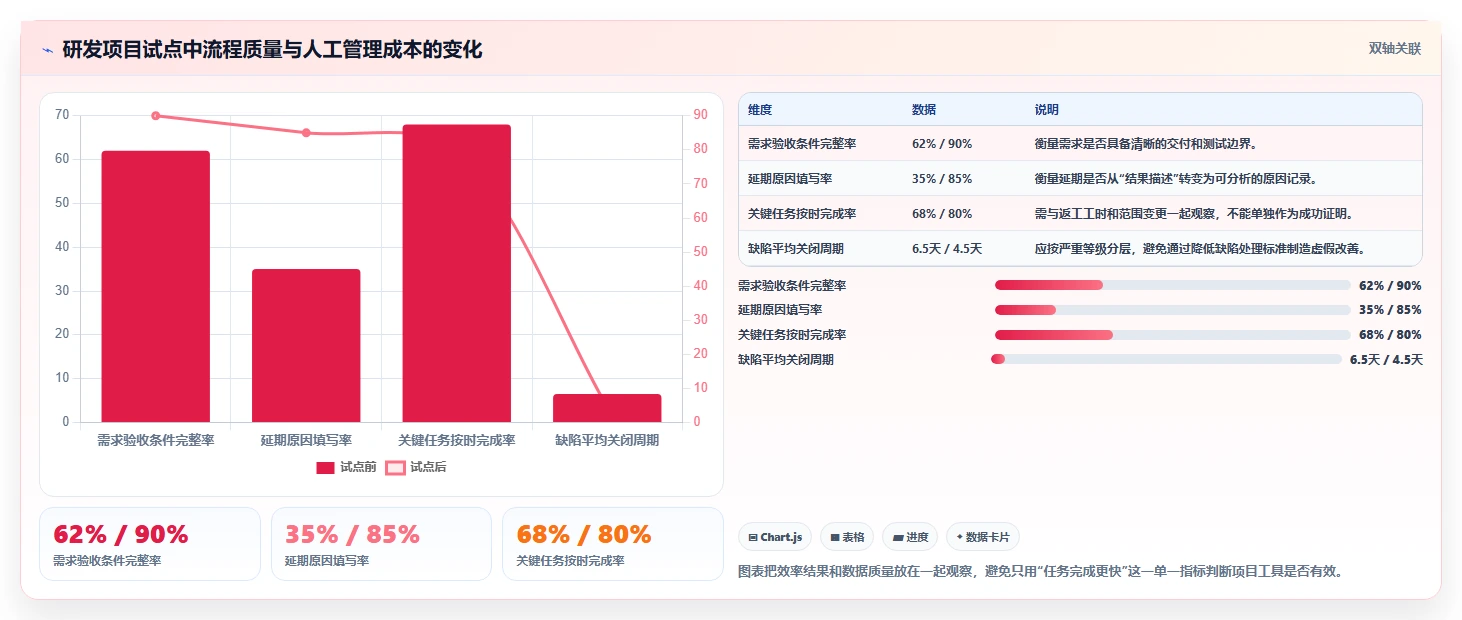1462x620 pixels.
Task: Click the lightning icon beside the dashboard title
Action: click(x=48, y=50)
